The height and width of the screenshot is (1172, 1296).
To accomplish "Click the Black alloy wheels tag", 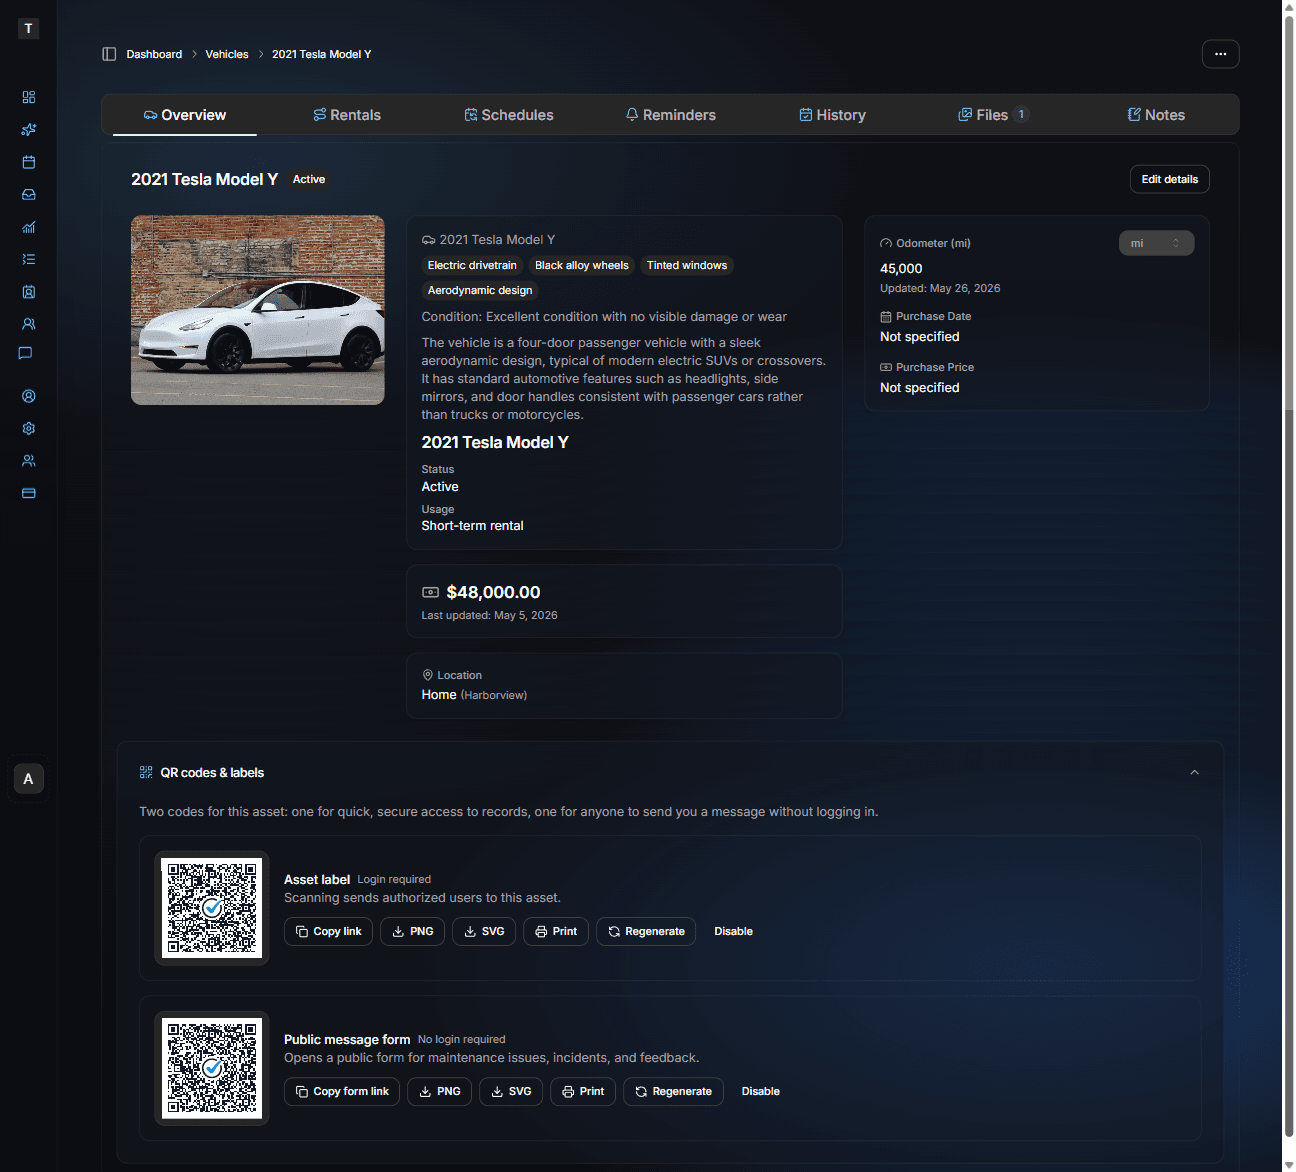I will 582,265.
